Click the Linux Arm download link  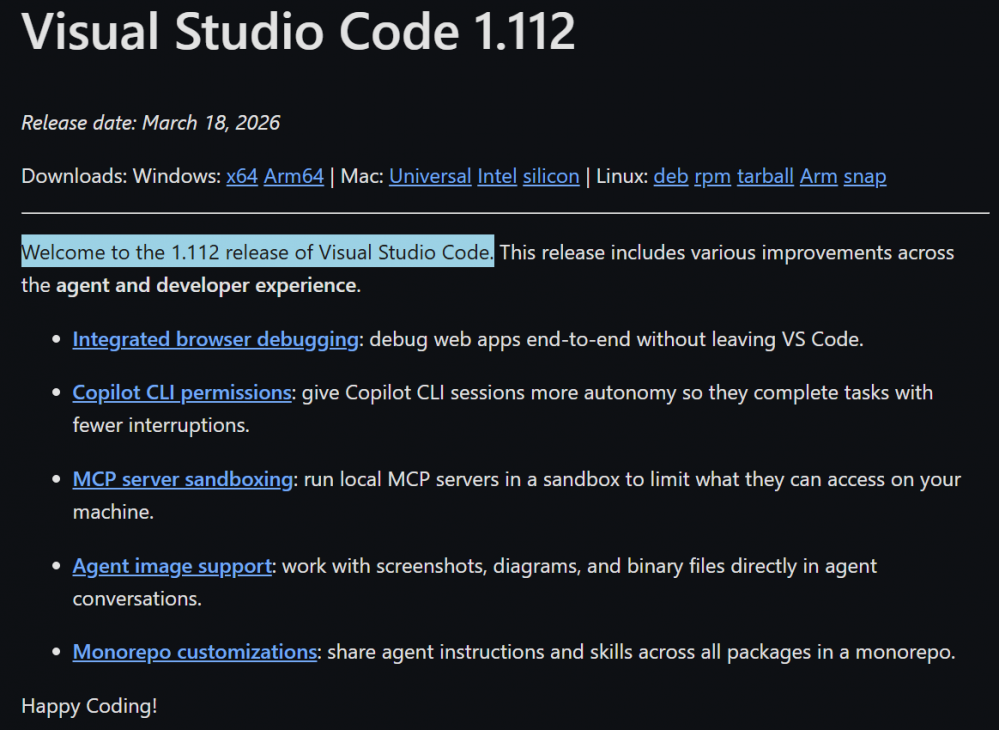click(818, 177)
